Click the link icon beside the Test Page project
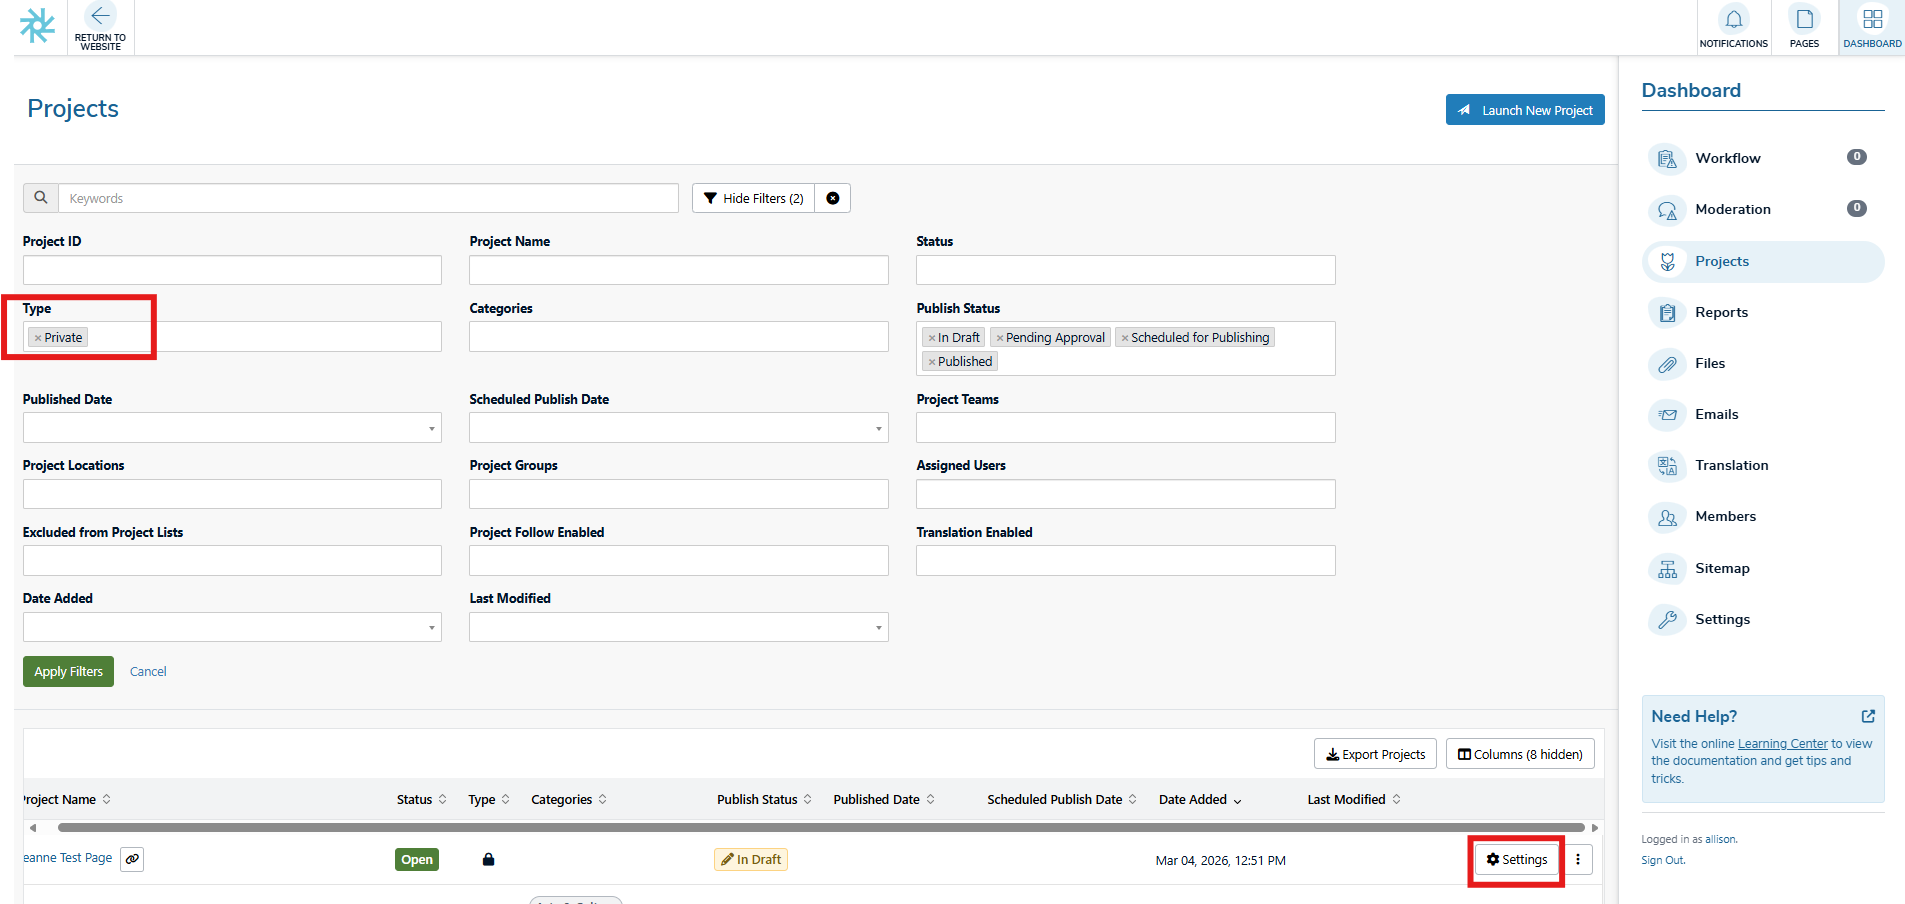Image resolution: width=1905 pixels, height=904 pixels. coord(132,859)
